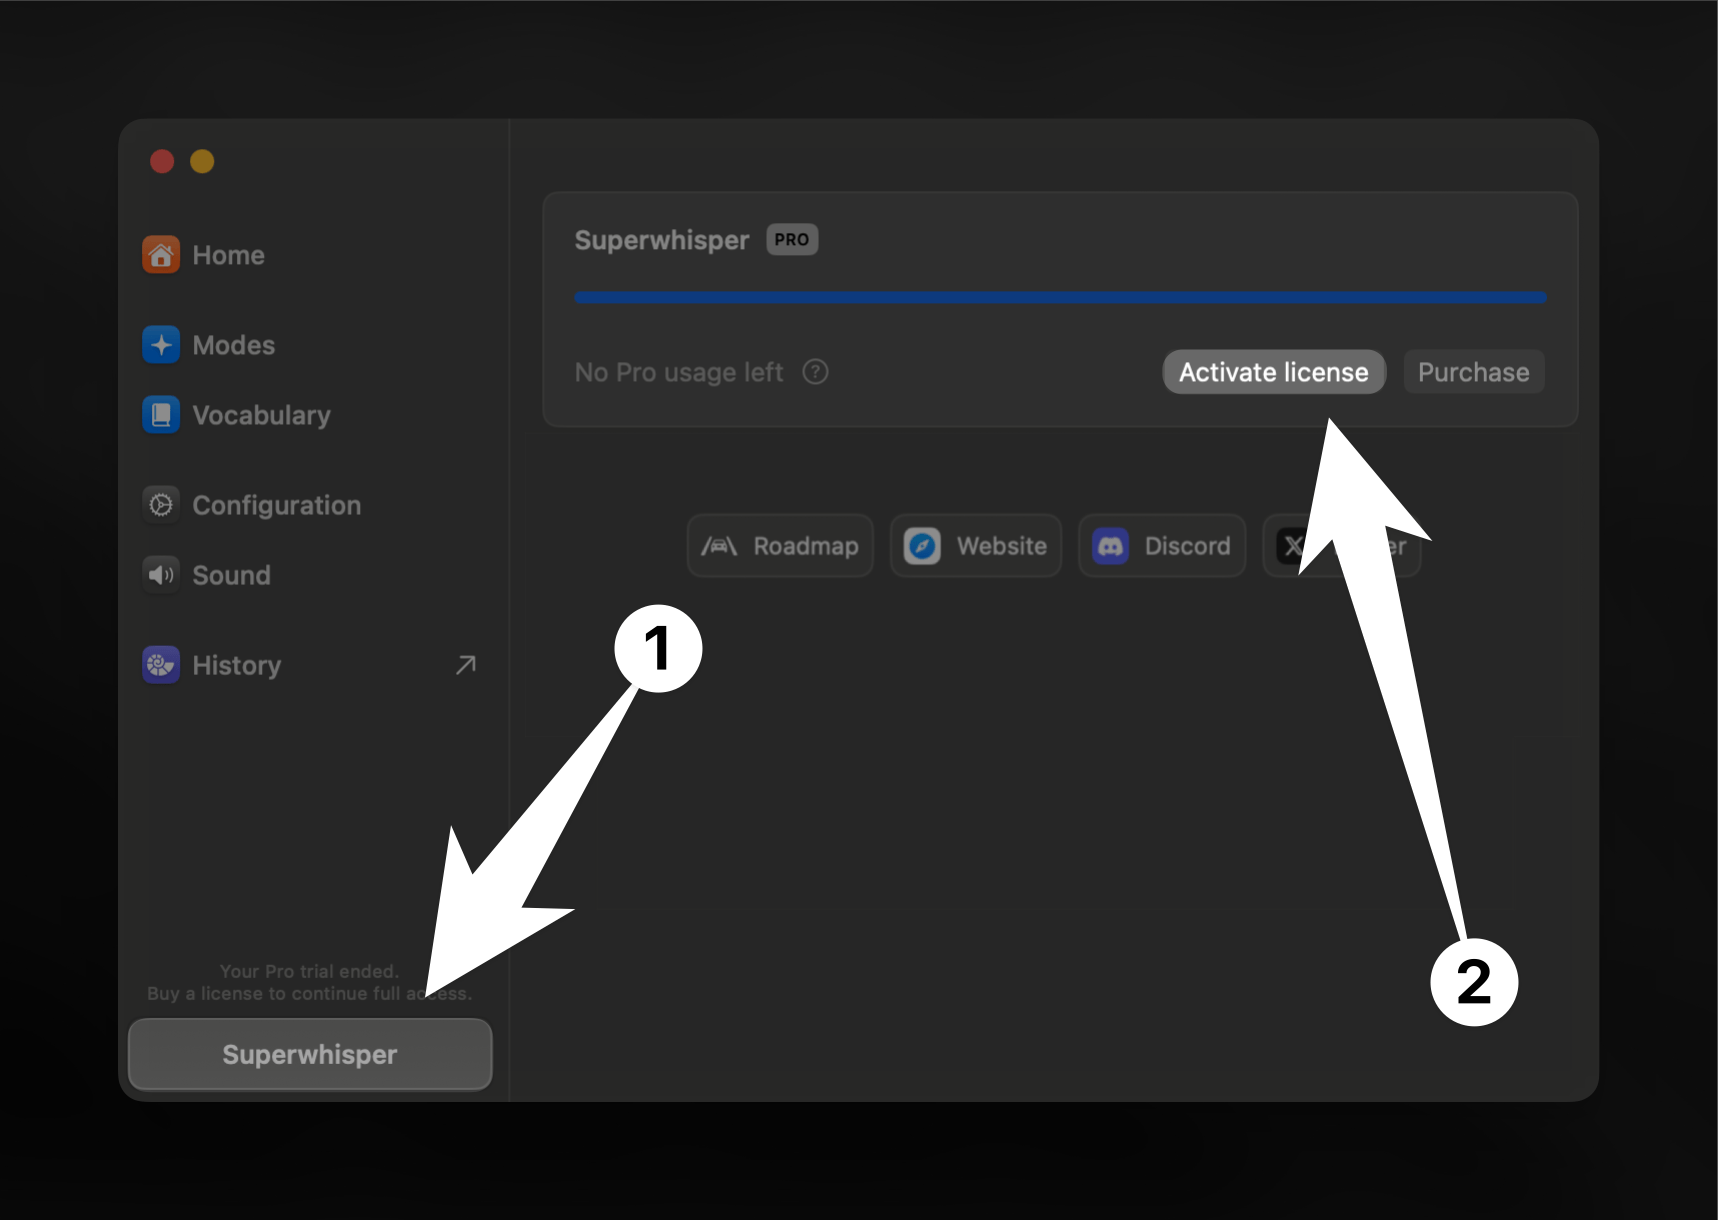Click the orange Home house icon
The height and width of the screenshot is (1220, 1718).
(161, 255)
